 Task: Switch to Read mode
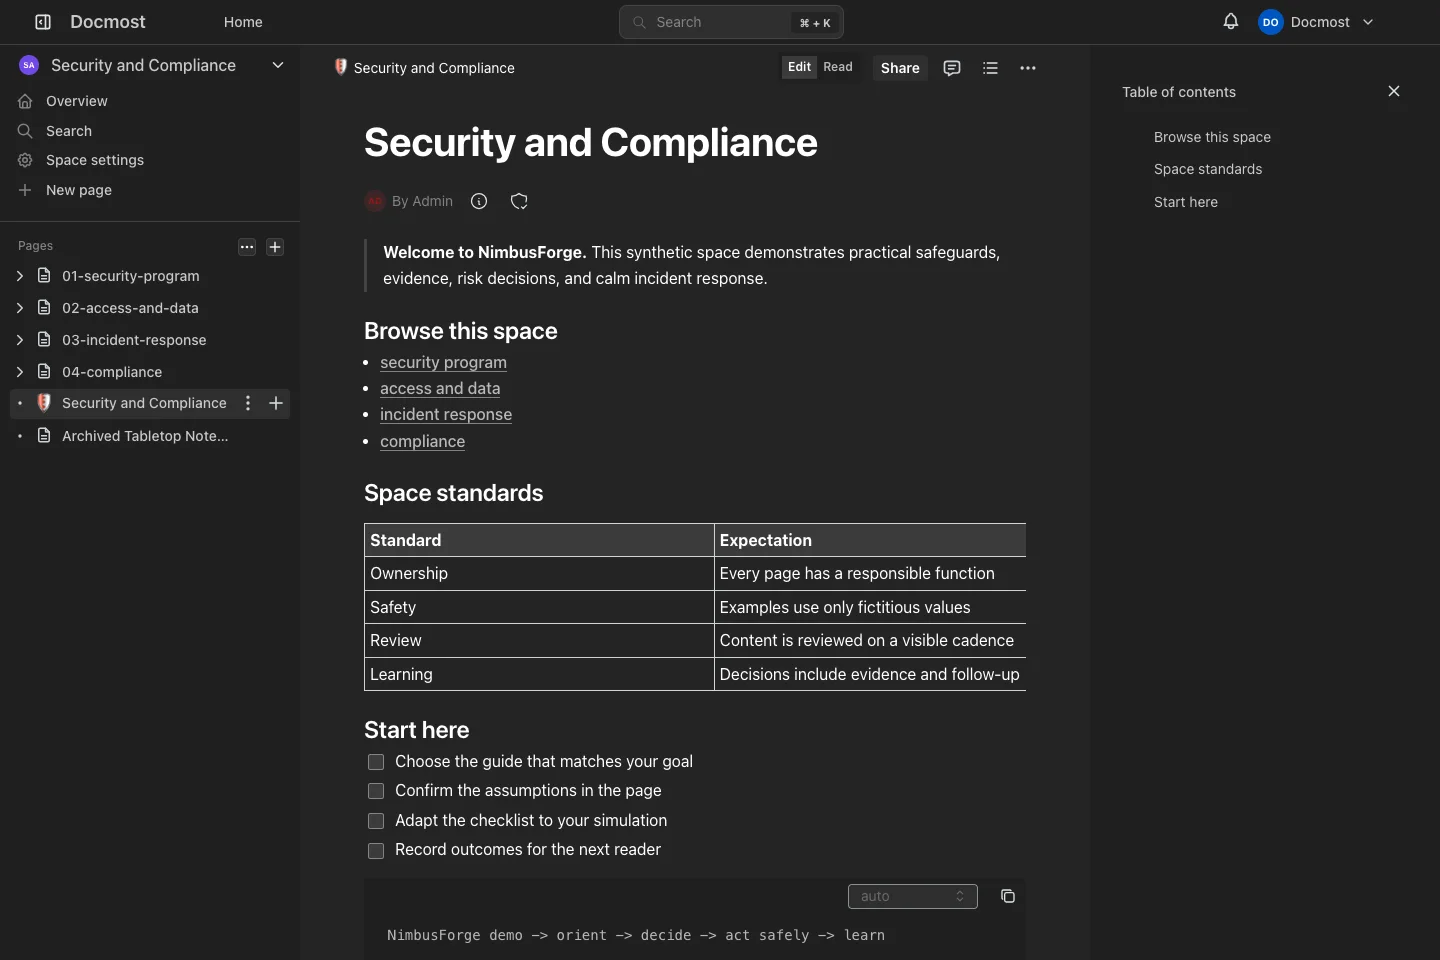(838, 67)
